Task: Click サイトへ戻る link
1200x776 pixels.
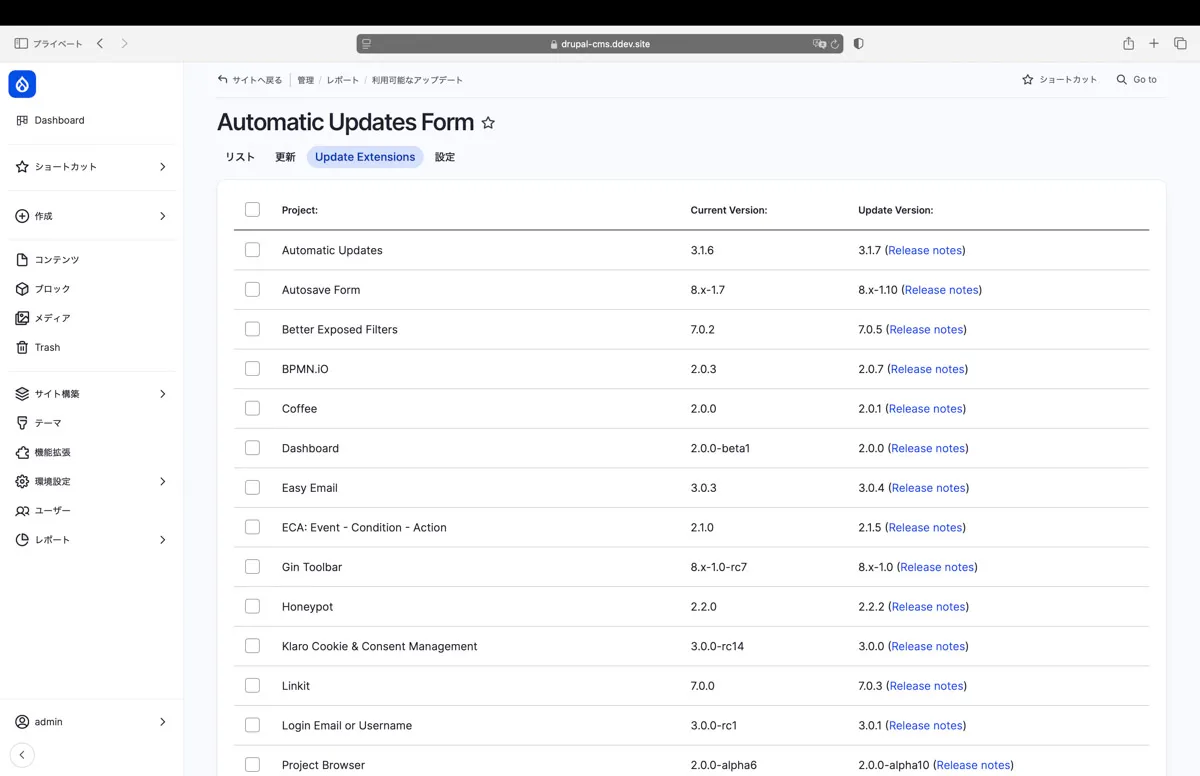Action: (250, 80)
